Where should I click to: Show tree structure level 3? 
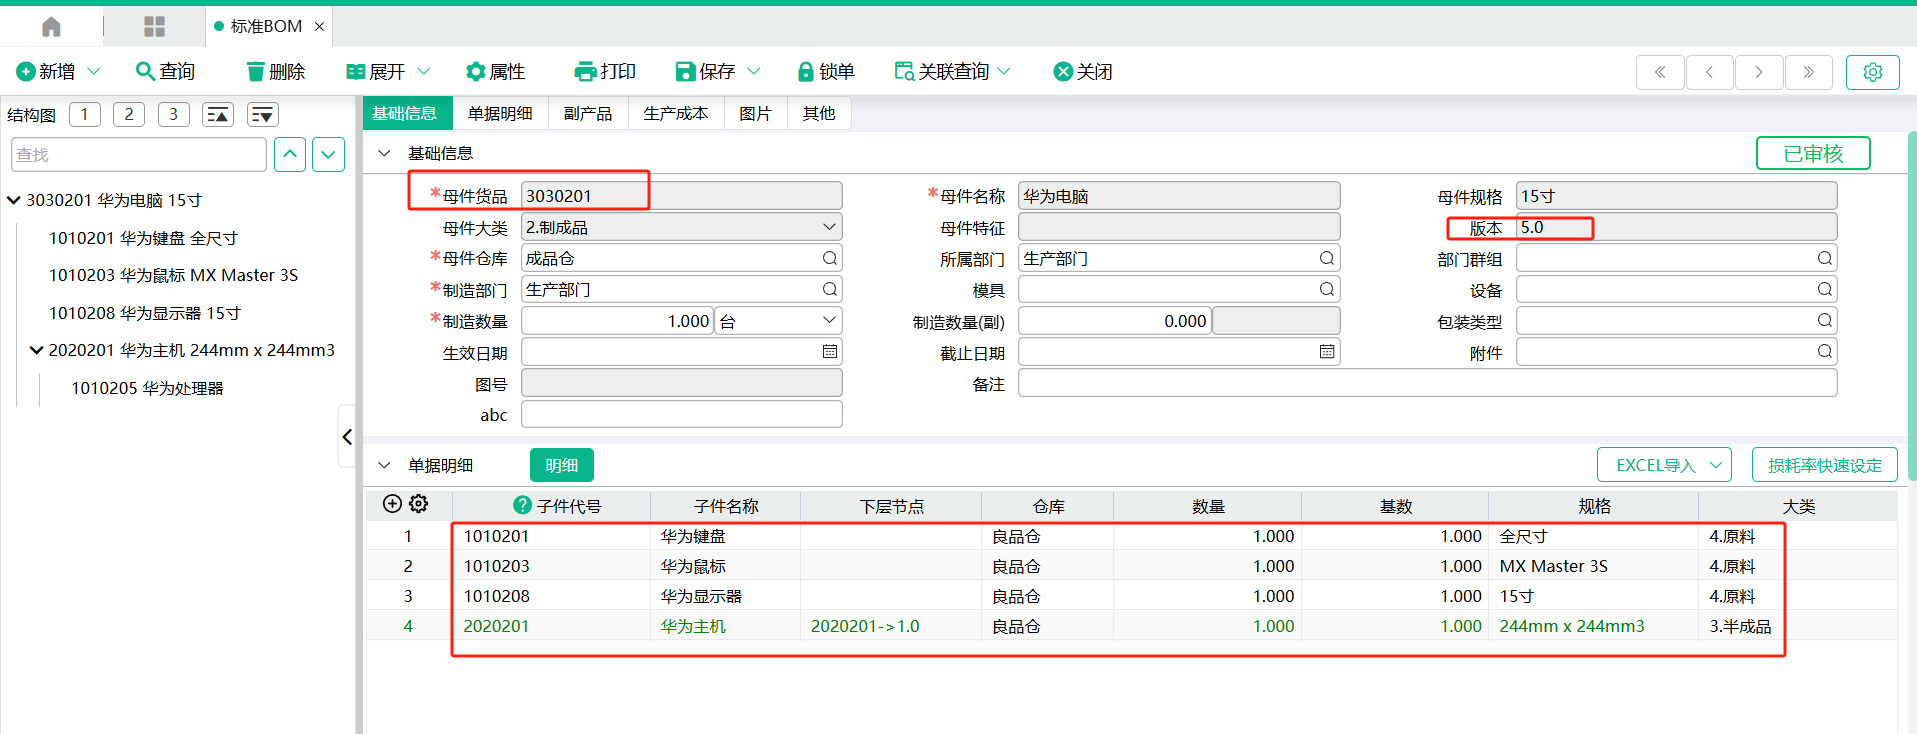click(x=173, y=114)
